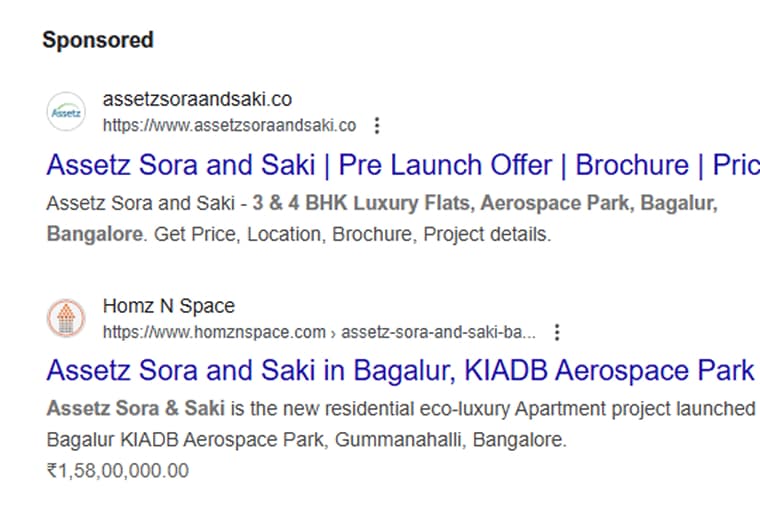This screenshot has width=760, height=520.
Task: Click the https://www.assetzsoraandsaki.co URL text
Action: click(x=230, y=126)
